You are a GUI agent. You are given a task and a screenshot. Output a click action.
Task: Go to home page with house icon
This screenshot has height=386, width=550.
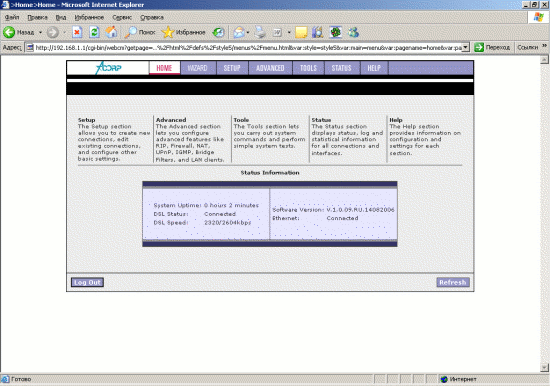(x=111, y=32)
